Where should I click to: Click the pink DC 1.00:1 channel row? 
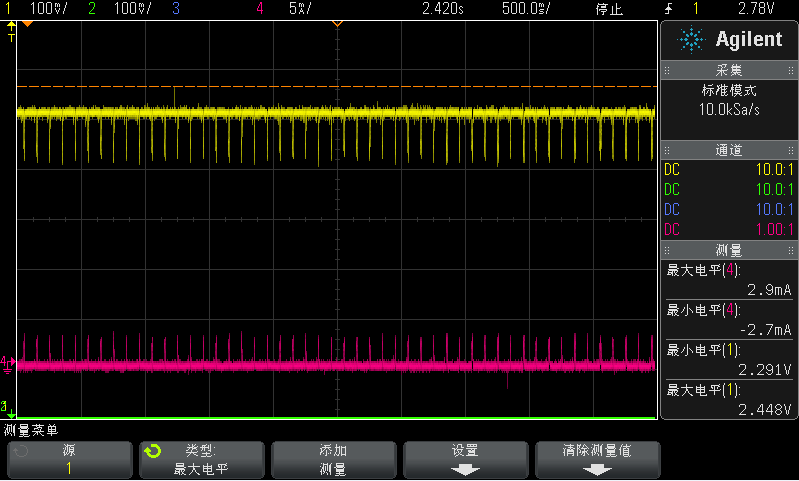(x=729, y=229)
